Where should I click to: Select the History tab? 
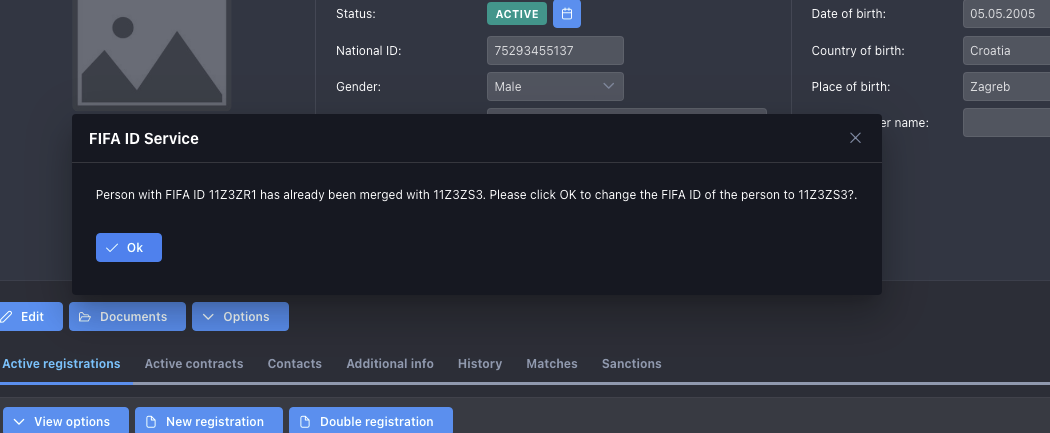[480, 364]
